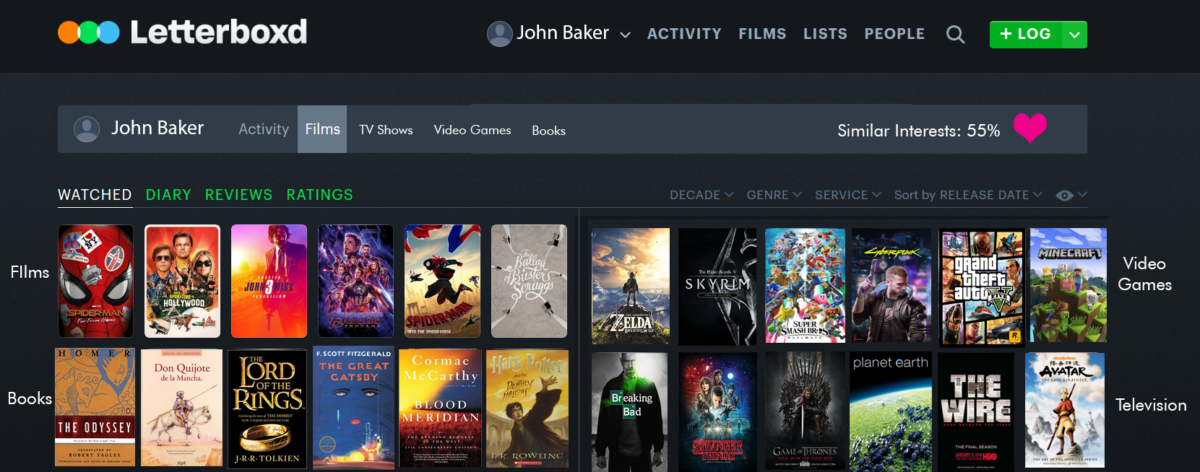Open the DIARY sub-tab
Screen dimensions: 1200x472
point(168,195)
